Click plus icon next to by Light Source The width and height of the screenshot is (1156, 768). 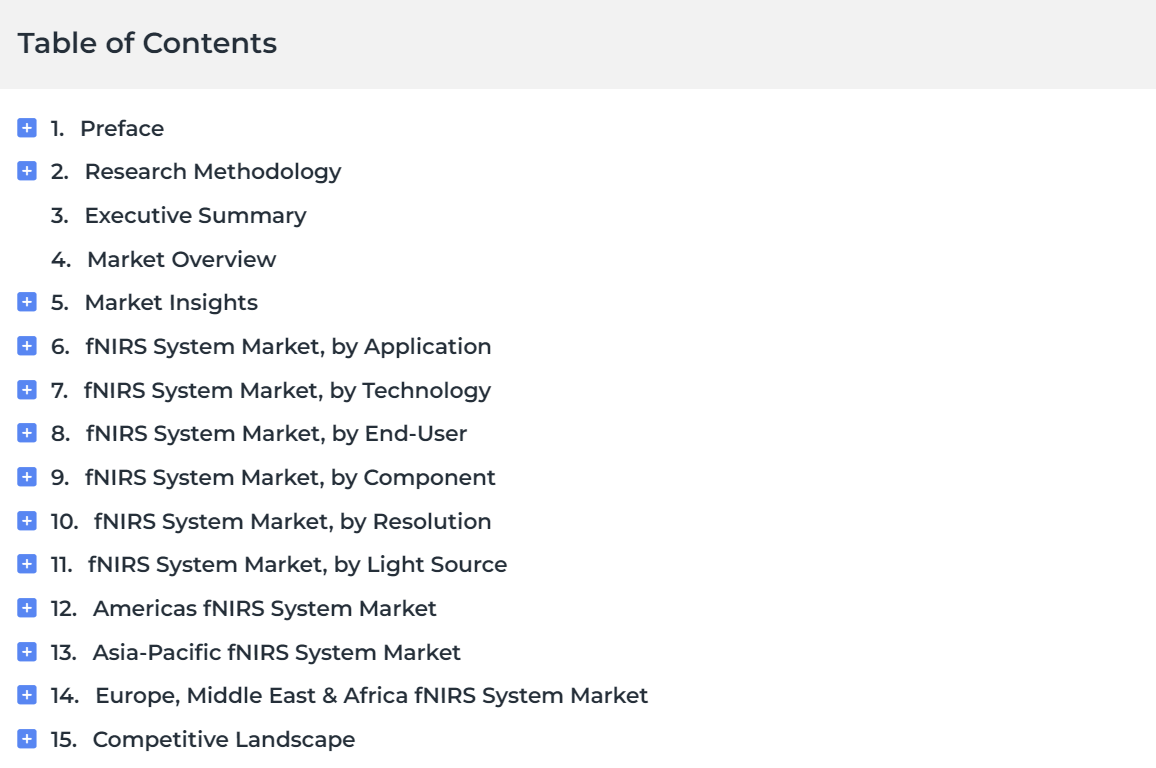coord(27,564)
